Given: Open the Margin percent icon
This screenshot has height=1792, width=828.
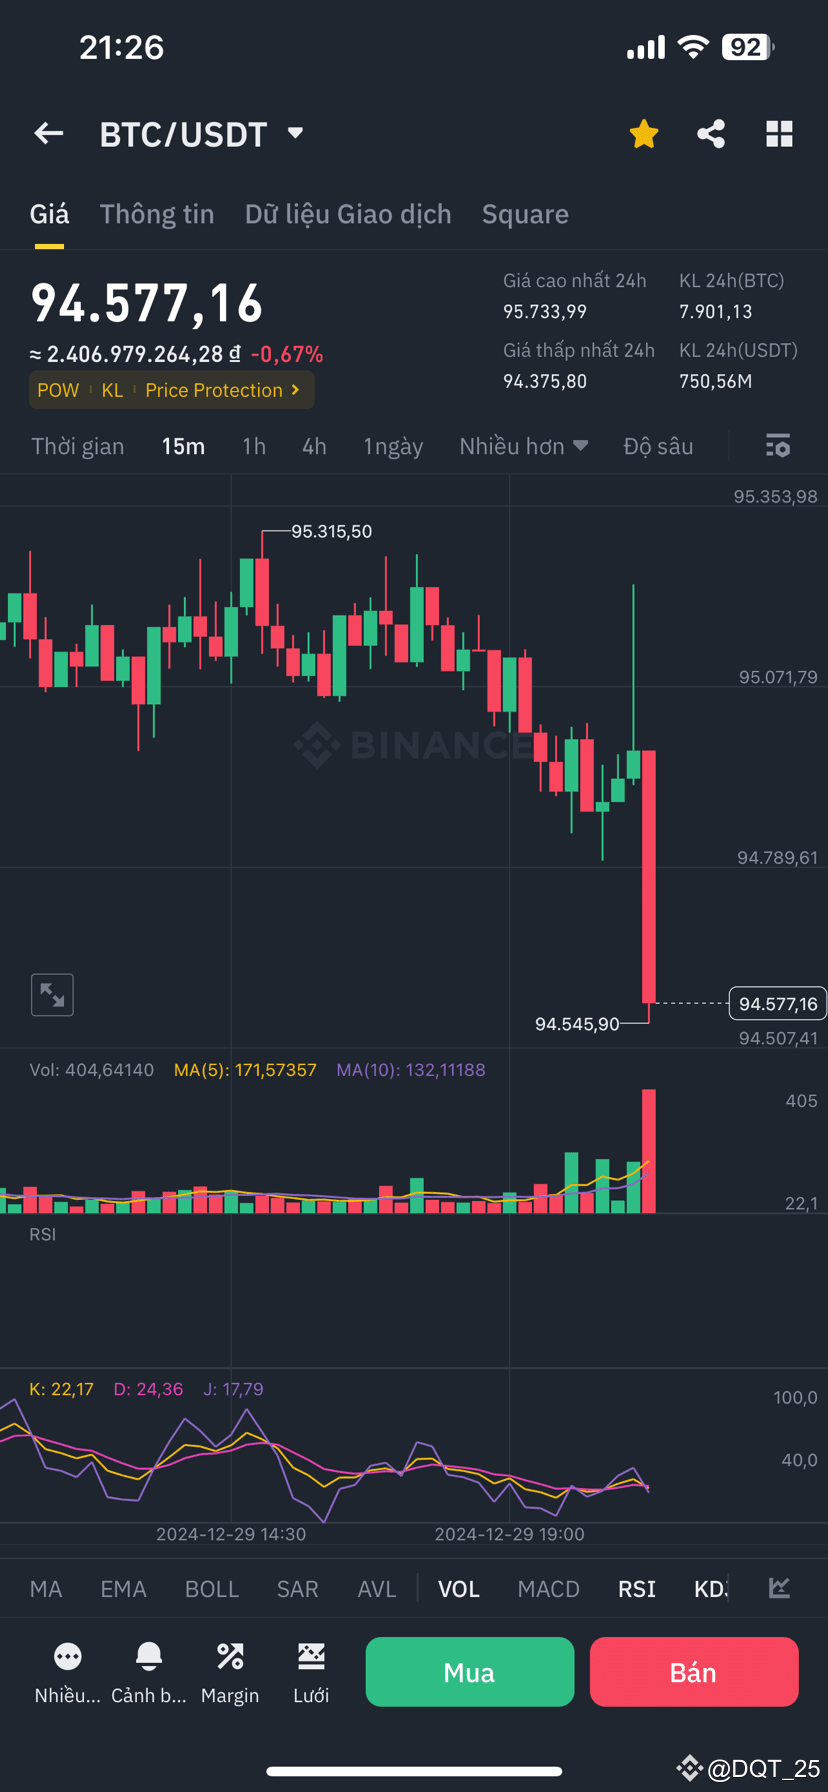Looking at the screenshot, I should pyautogui.click(x=230, y=1657).
